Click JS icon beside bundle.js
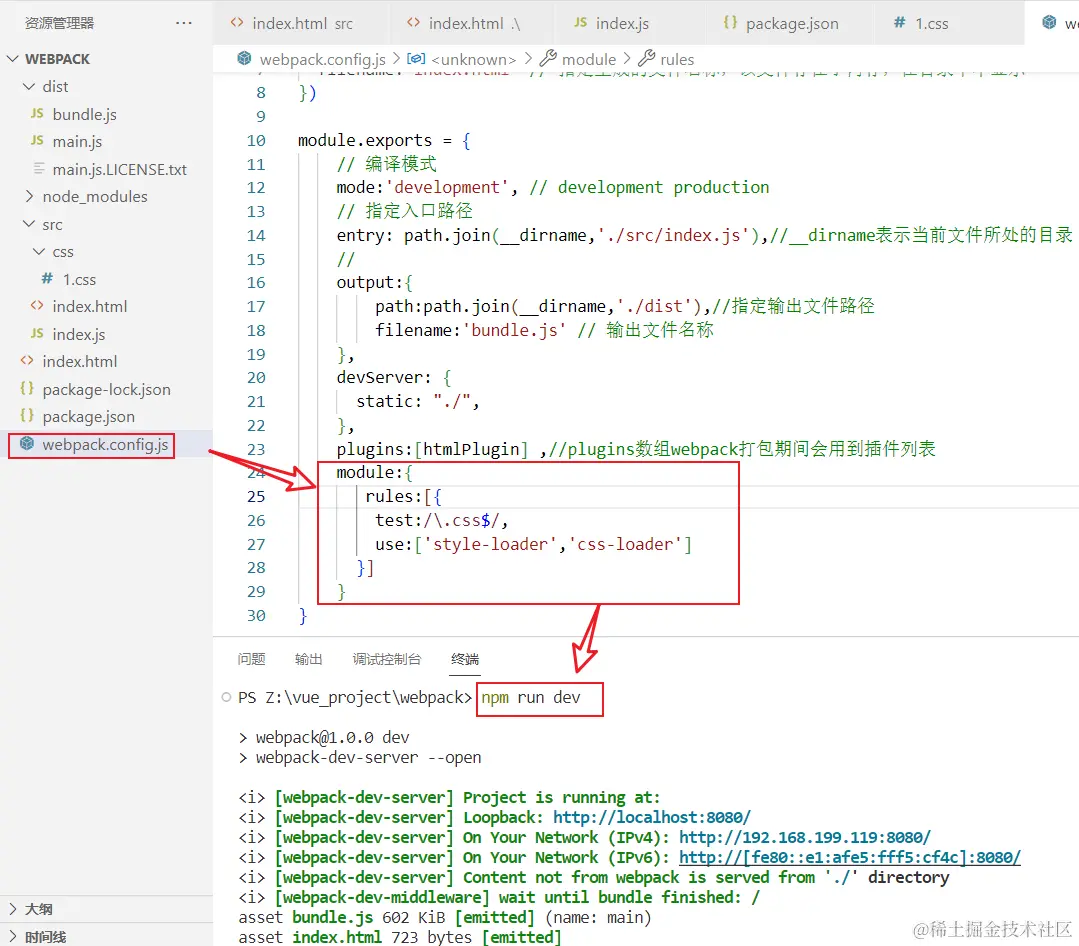Screen dimensions: 1079x946 click(37, 113)
